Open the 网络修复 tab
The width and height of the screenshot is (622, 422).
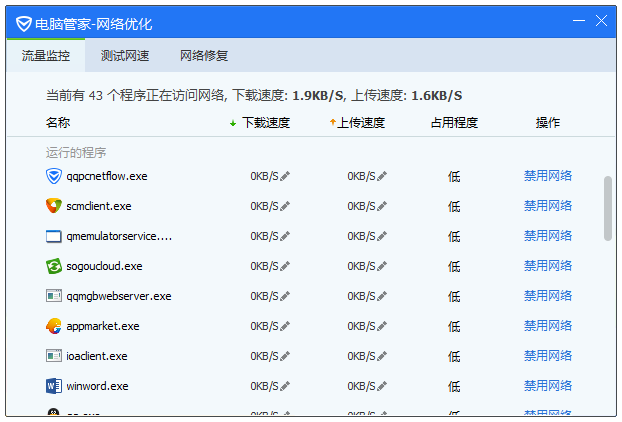point(204,56)
